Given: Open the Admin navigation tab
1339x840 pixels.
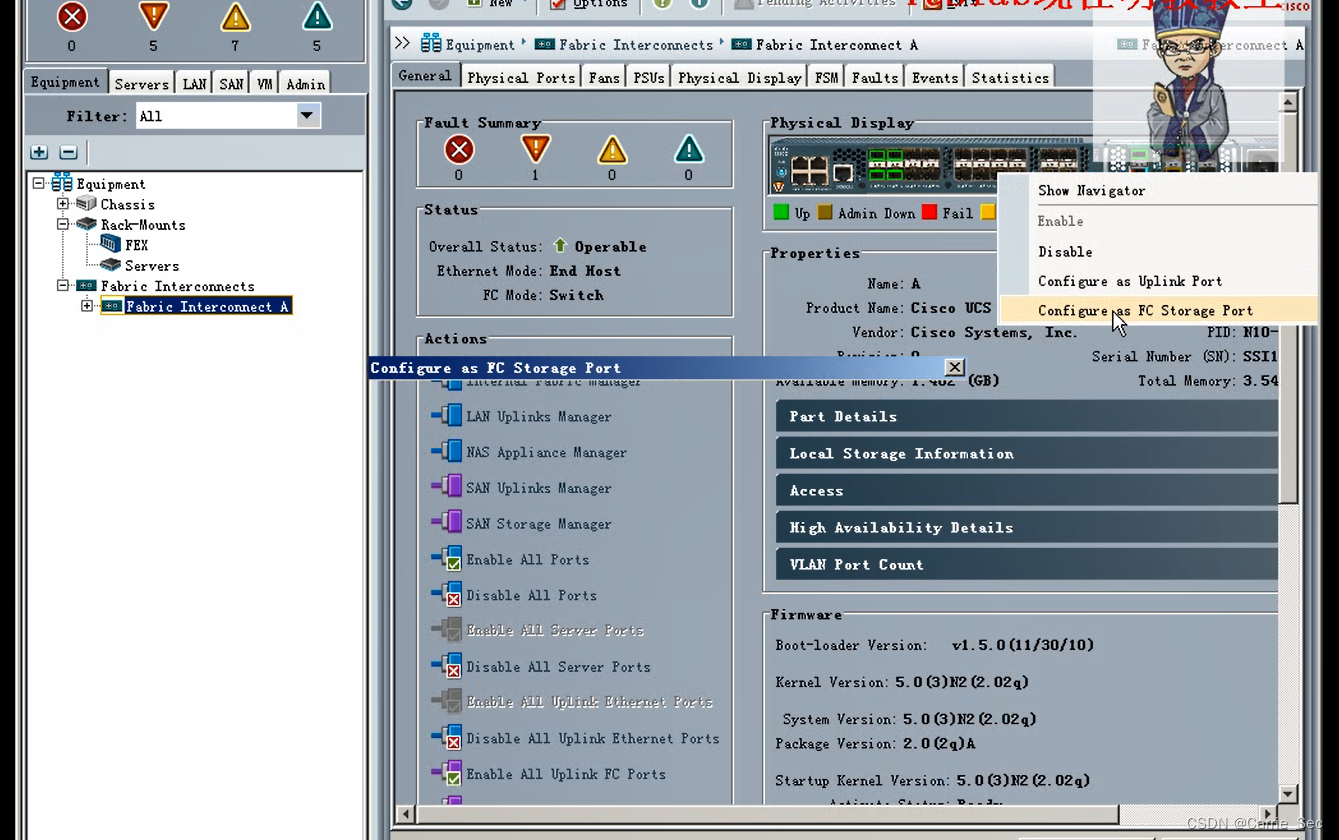Looking at the screenshot, I should tap(305, 84).
